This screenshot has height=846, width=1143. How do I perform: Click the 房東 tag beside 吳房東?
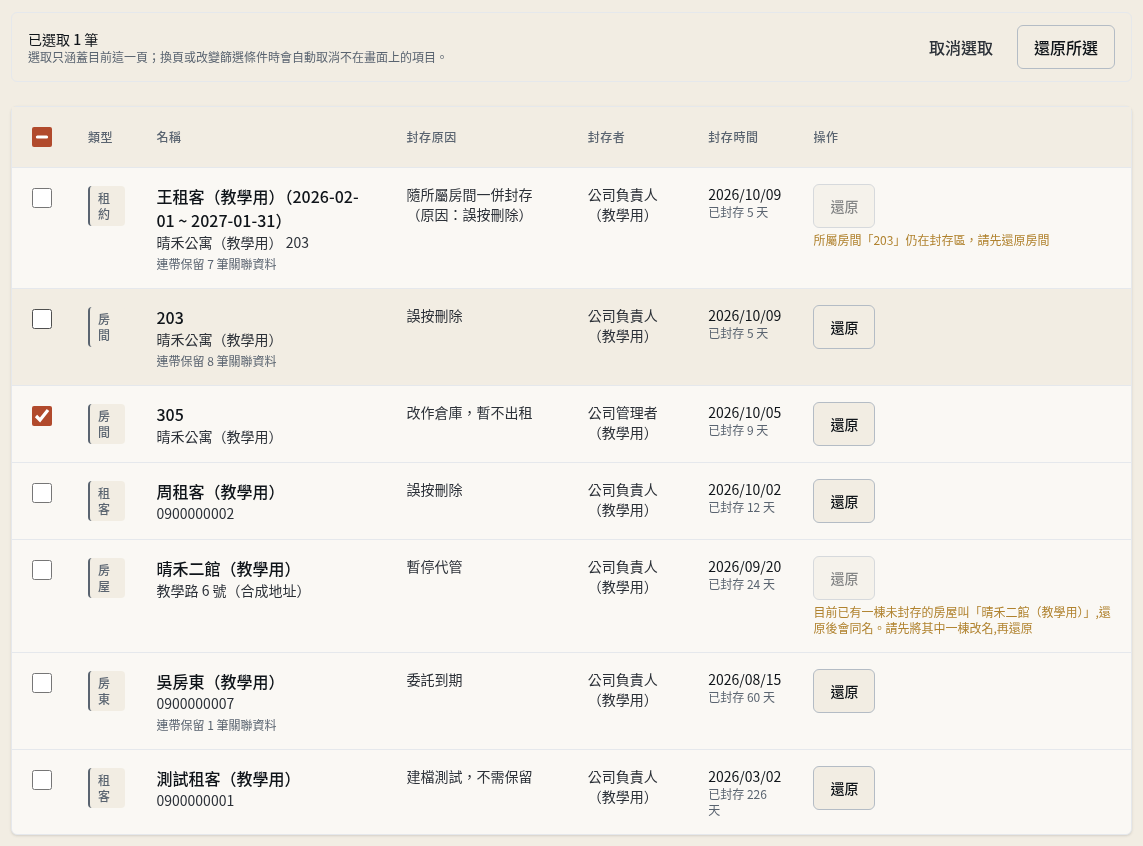click(x=106, y=692)
